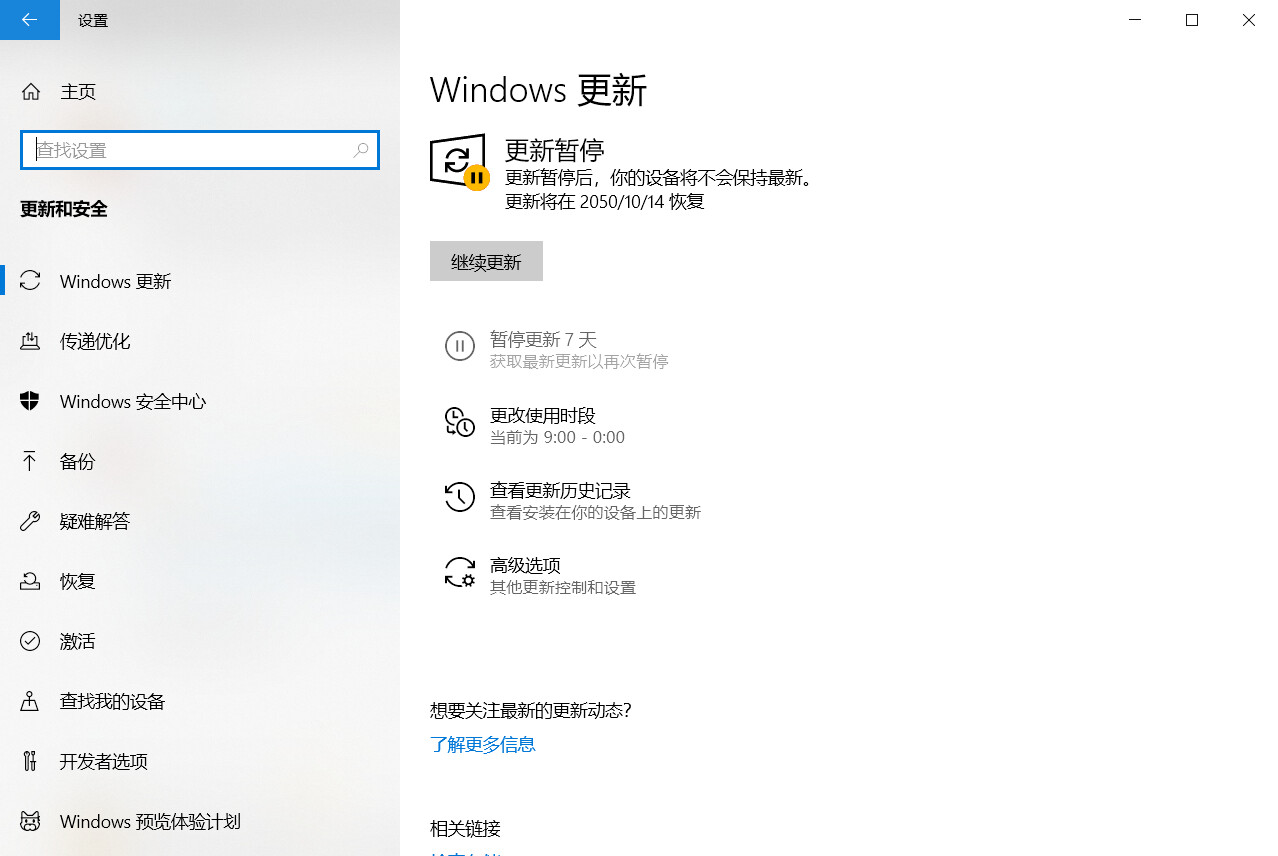Open the 恢复 sidebar section
Image resolution: width=1278 pixels, height=856 pixels.
(x=200, y=581)
